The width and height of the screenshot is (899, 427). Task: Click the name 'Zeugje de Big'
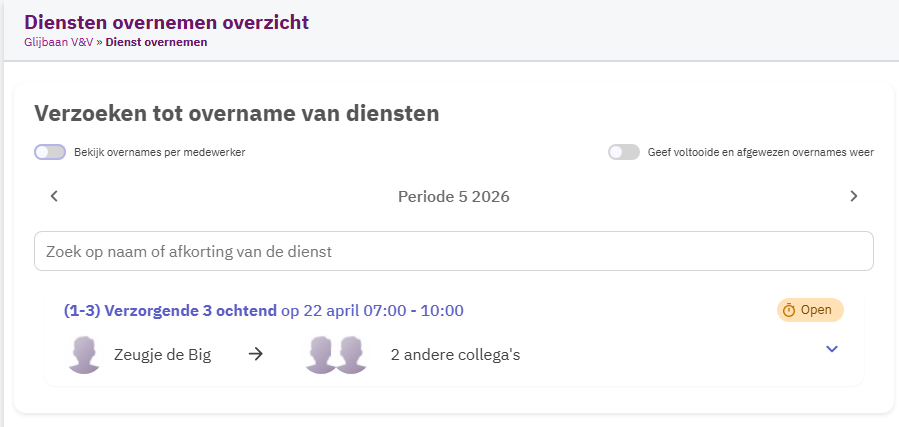[x=163, y=354]
